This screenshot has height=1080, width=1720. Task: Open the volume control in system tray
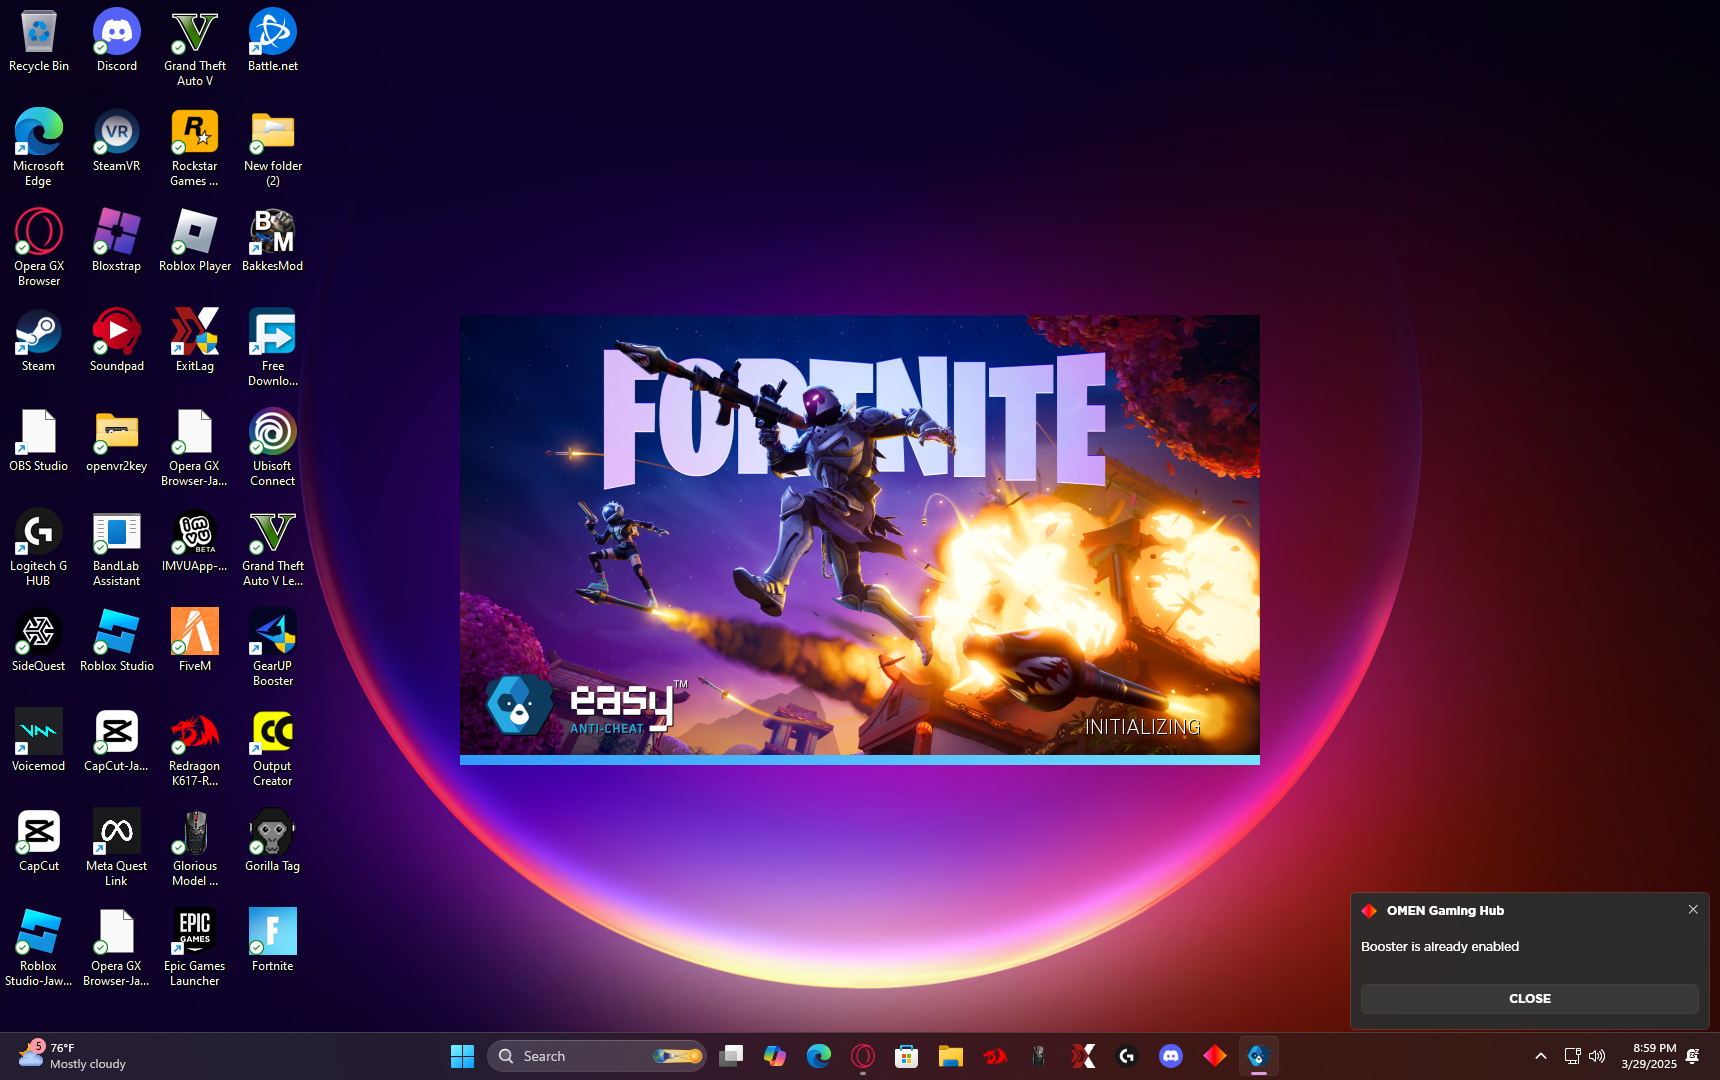click(1597, 1056)
